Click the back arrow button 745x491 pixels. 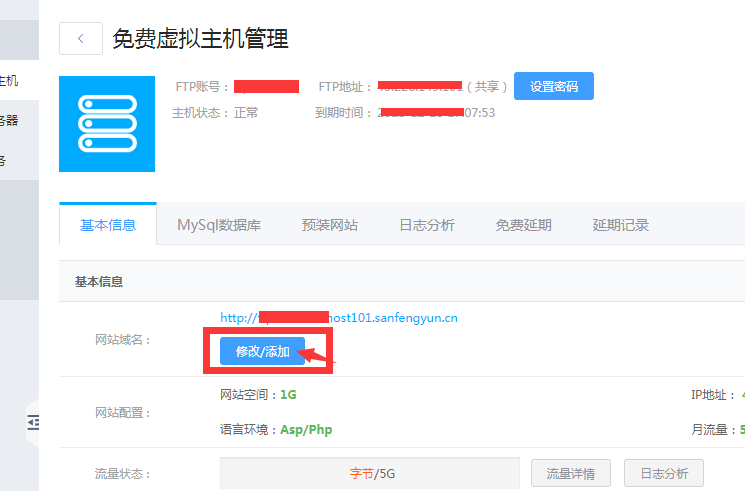81,39
